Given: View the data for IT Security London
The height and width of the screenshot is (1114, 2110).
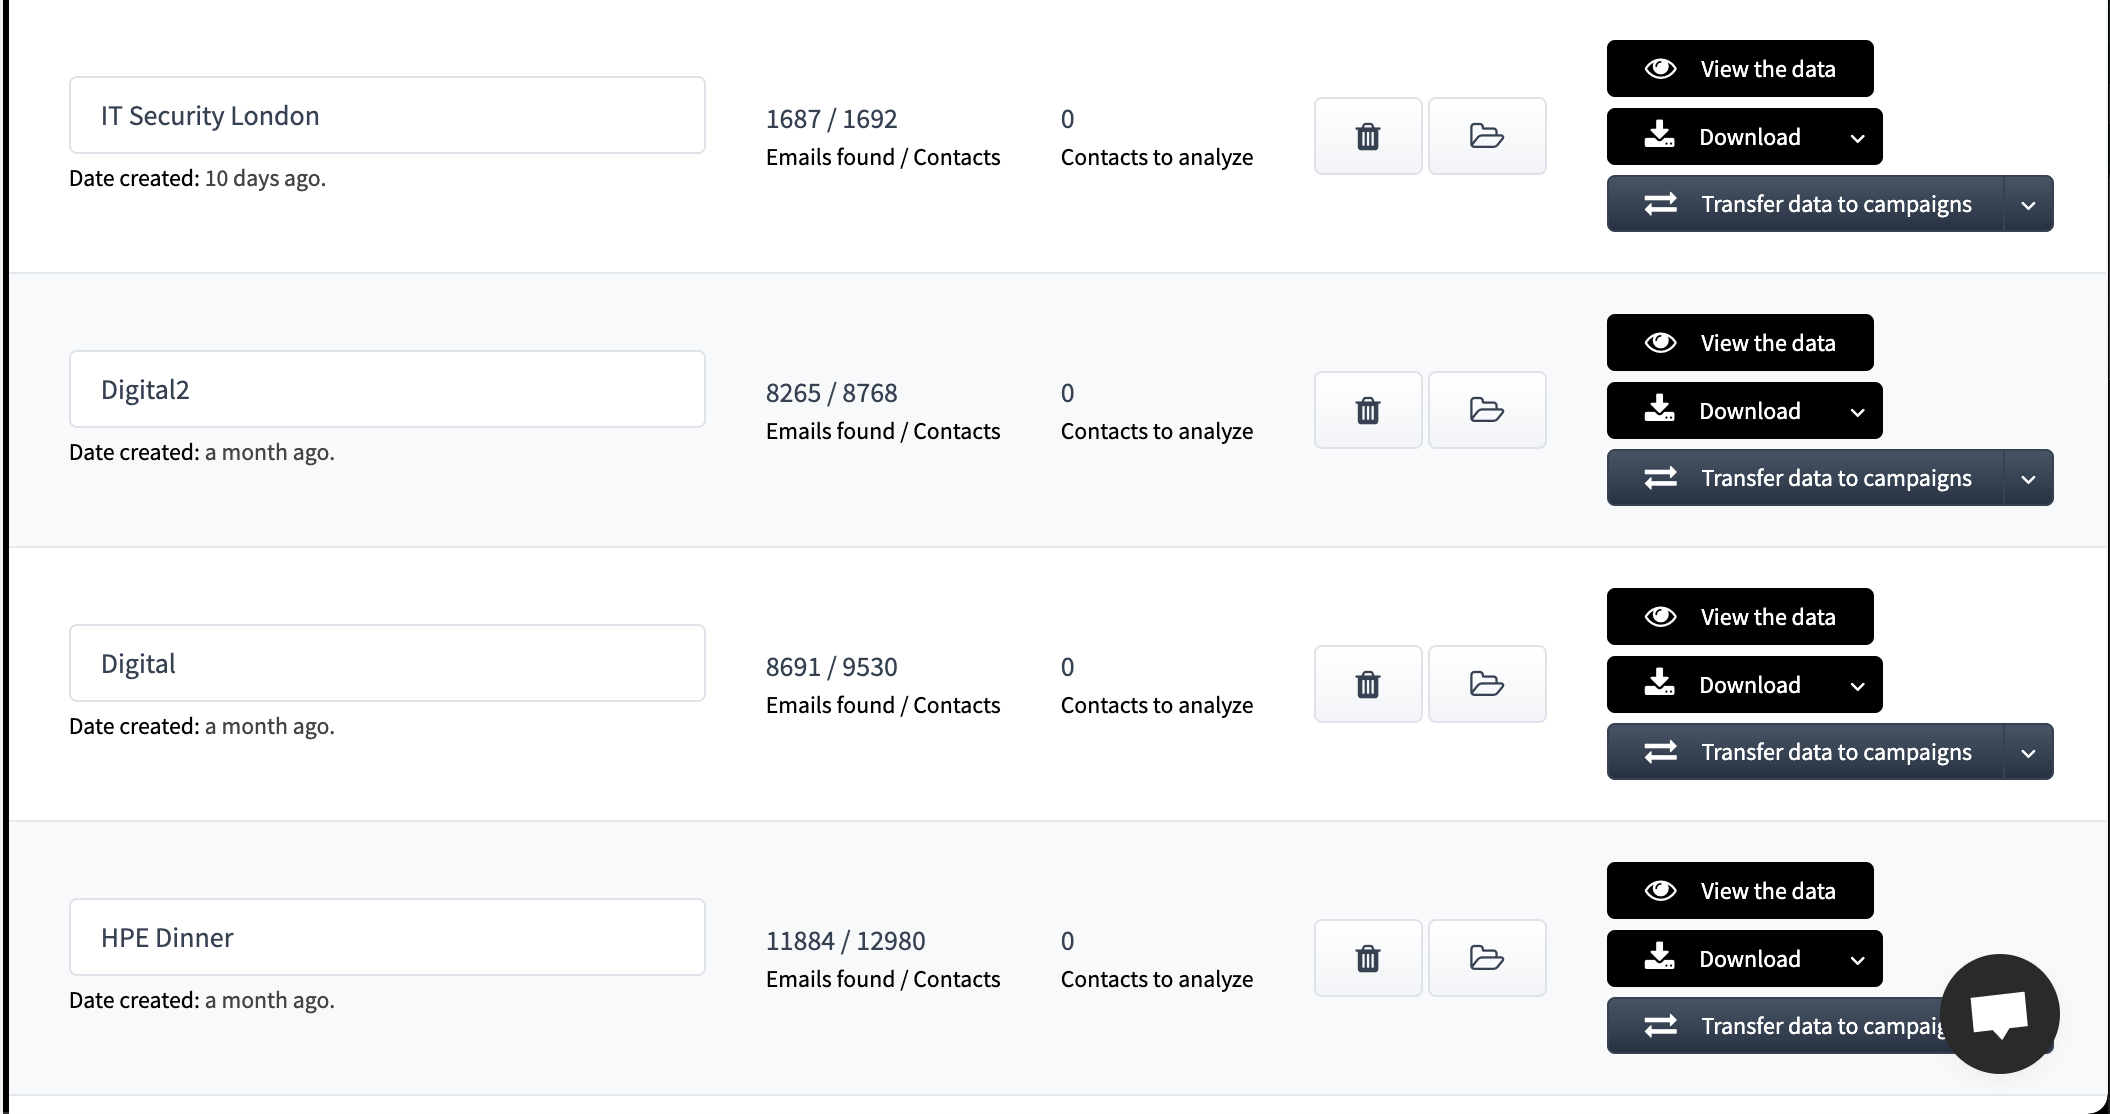Looking at the screenshot, I should (x=1740, y=69).
